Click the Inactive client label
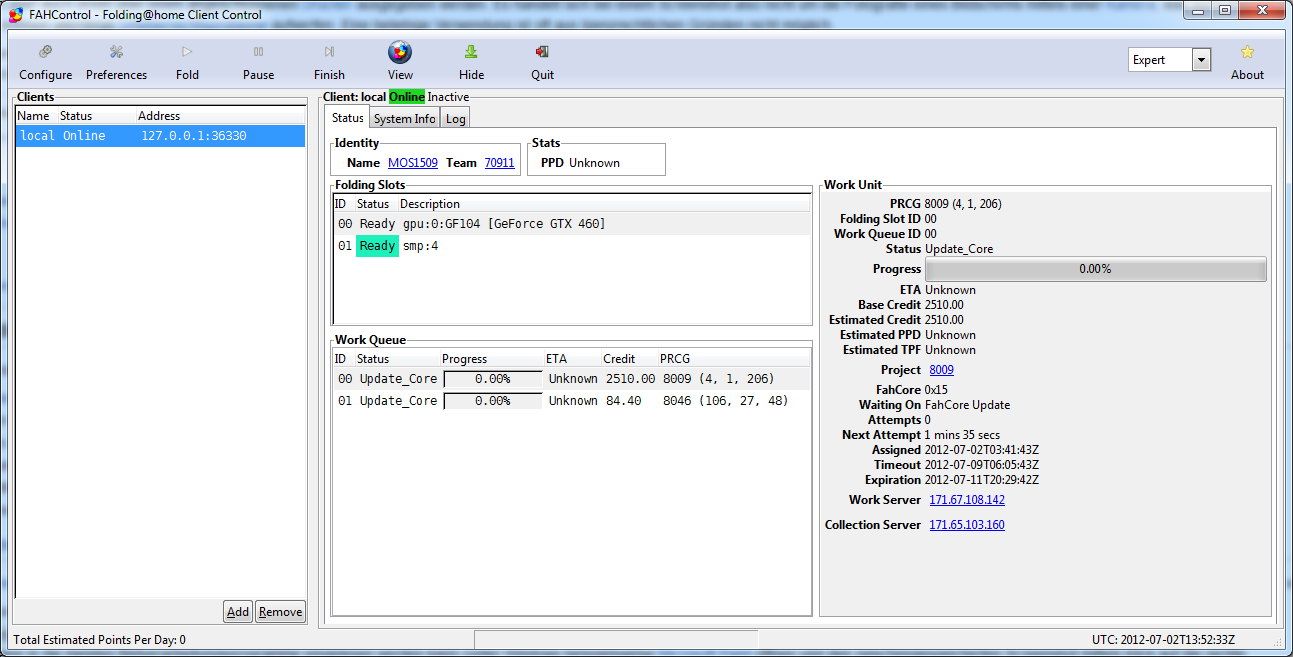The width and height of the screenshot is (1293, 657). tap(448, 97)
